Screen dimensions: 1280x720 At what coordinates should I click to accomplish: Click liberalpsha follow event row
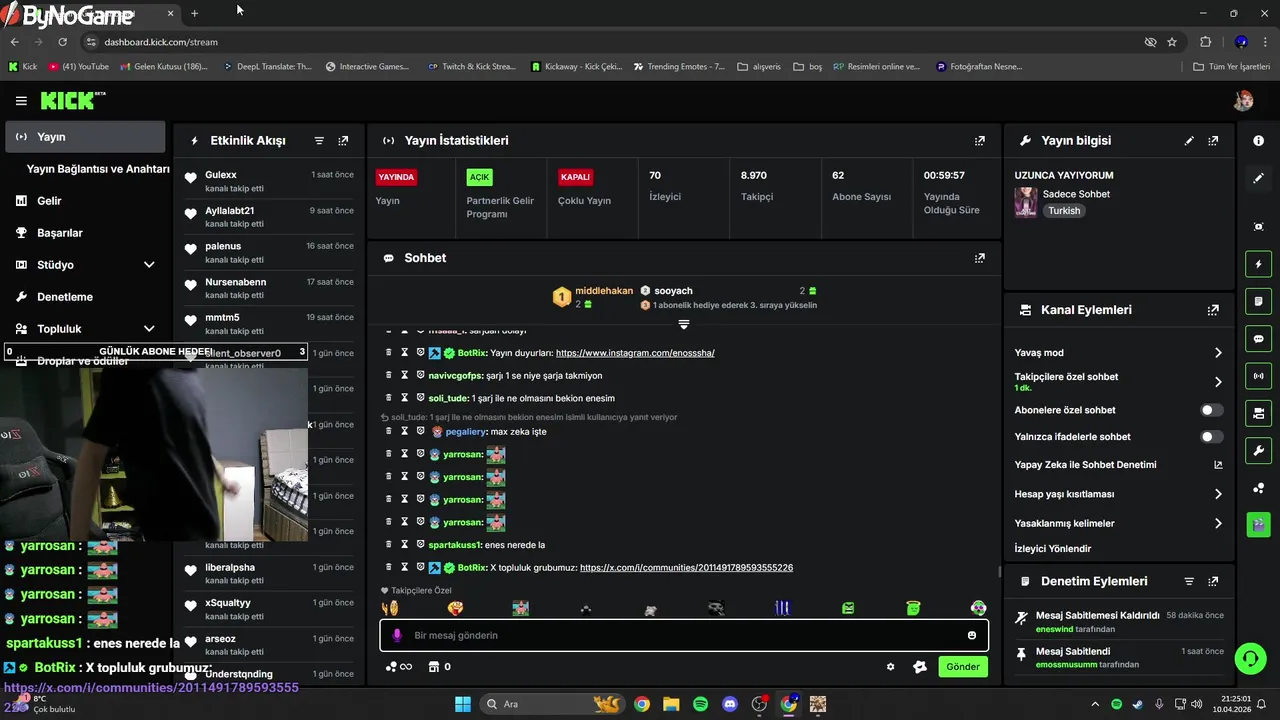(x=268, y=573)
